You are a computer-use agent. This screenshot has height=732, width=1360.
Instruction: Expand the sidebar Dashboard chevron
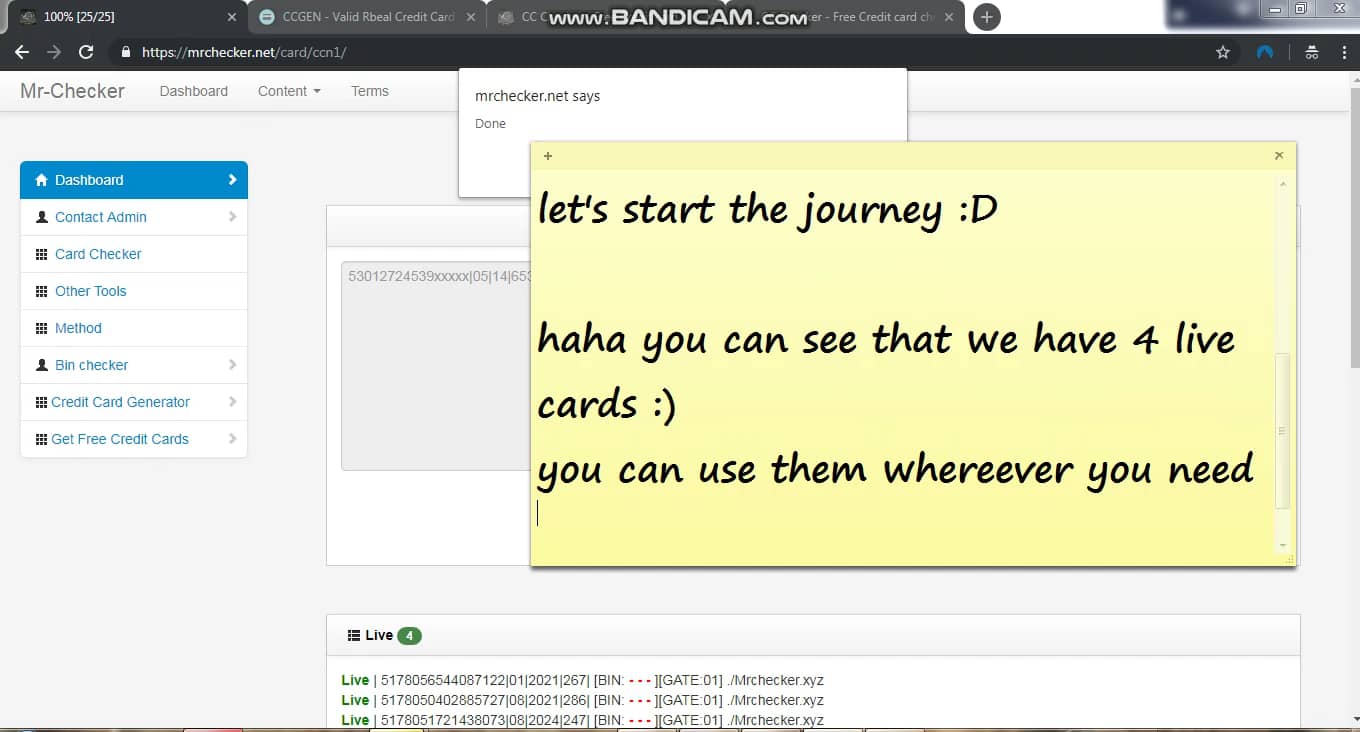pos(232,180)
